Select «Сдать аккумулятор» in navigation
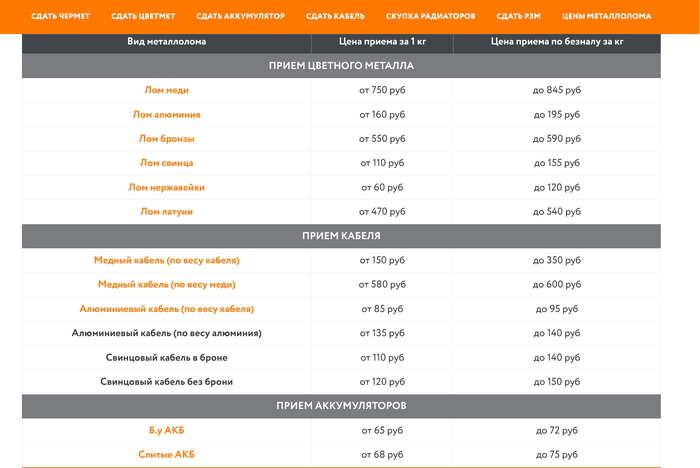Viewport: 700px width, 468px height. (x=240, y=17)
